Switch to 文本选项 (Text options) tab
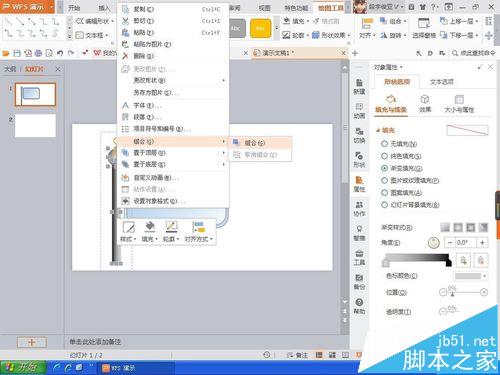 pos(442,82)
